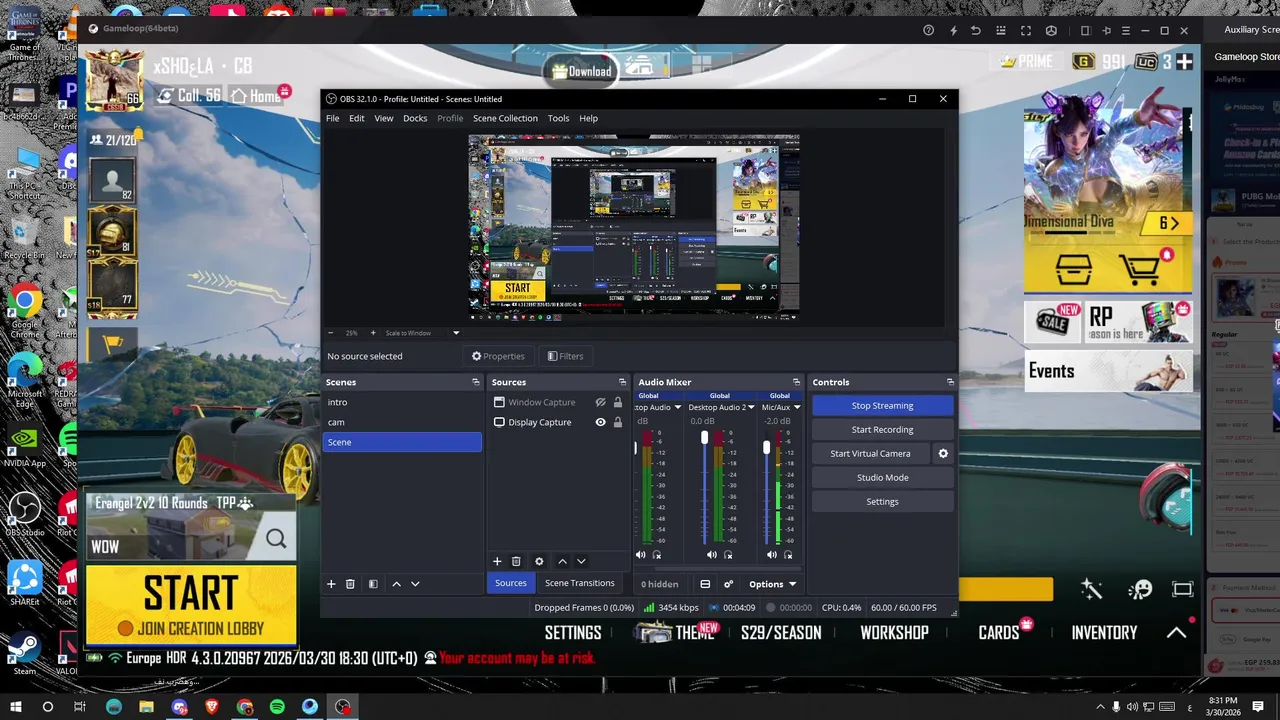
Task: Click Start Recording button
Action: pyautogui.click(x=882, y=430)
